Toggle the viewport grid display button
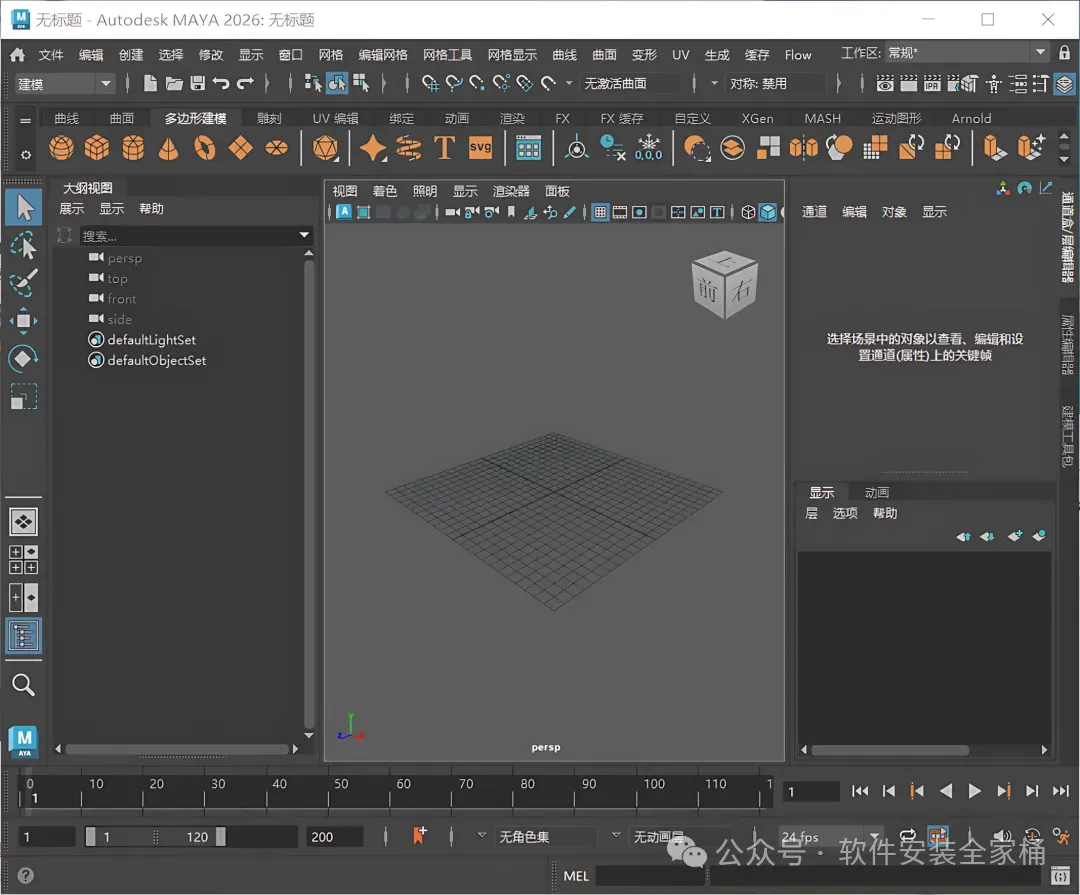Viewport: 1080px width, 895px height. point(600,212)
